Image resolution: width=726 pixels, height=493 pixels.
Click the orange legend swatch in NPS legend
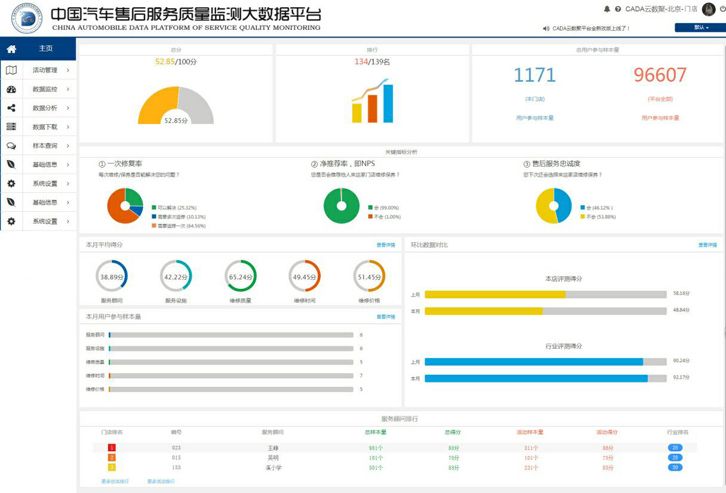370,217
